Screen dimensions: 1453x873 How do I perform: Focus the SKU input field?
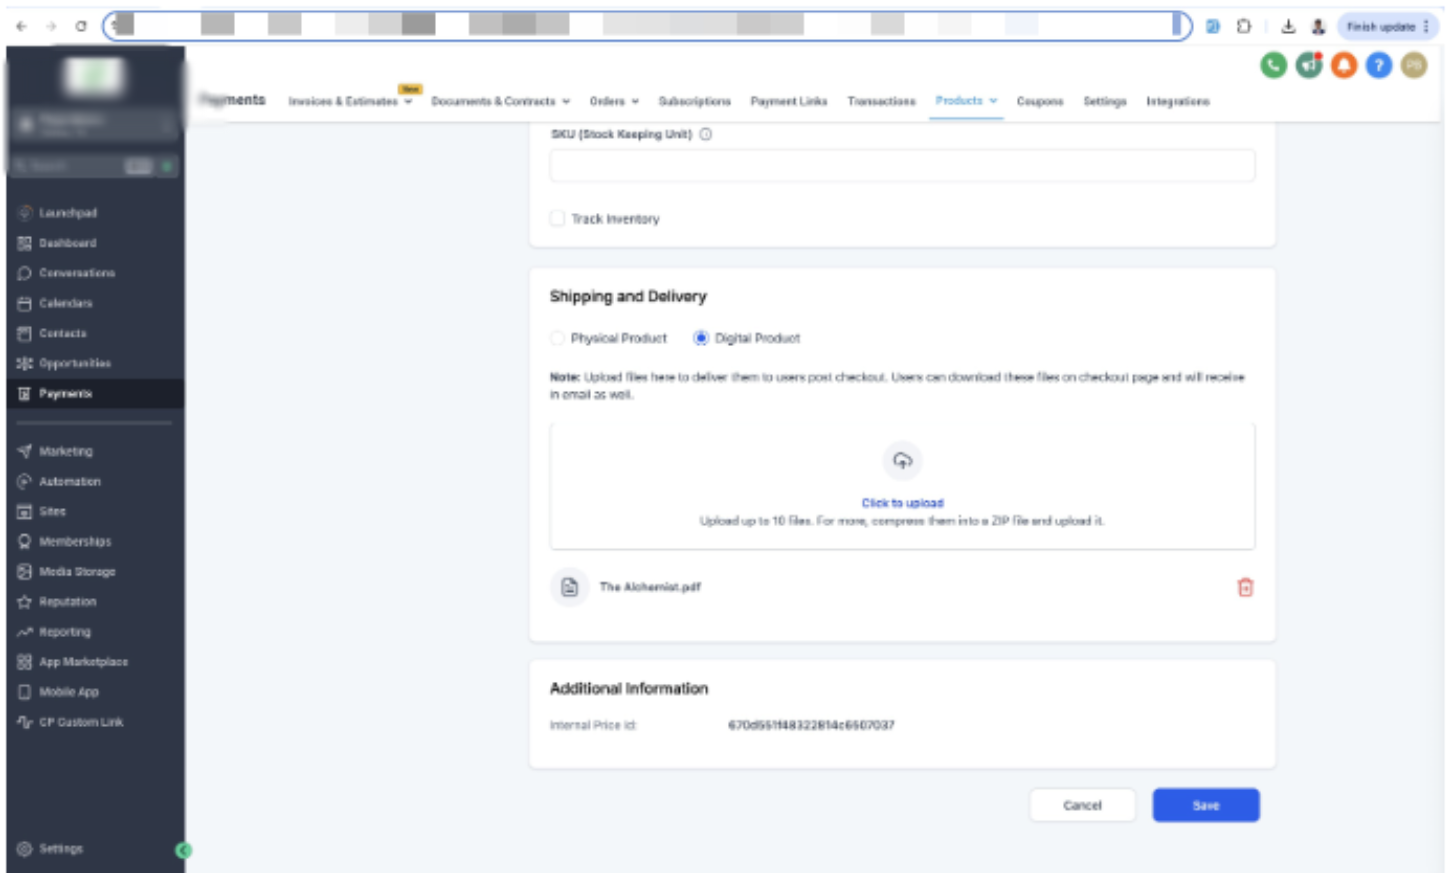tap(902, 165)
